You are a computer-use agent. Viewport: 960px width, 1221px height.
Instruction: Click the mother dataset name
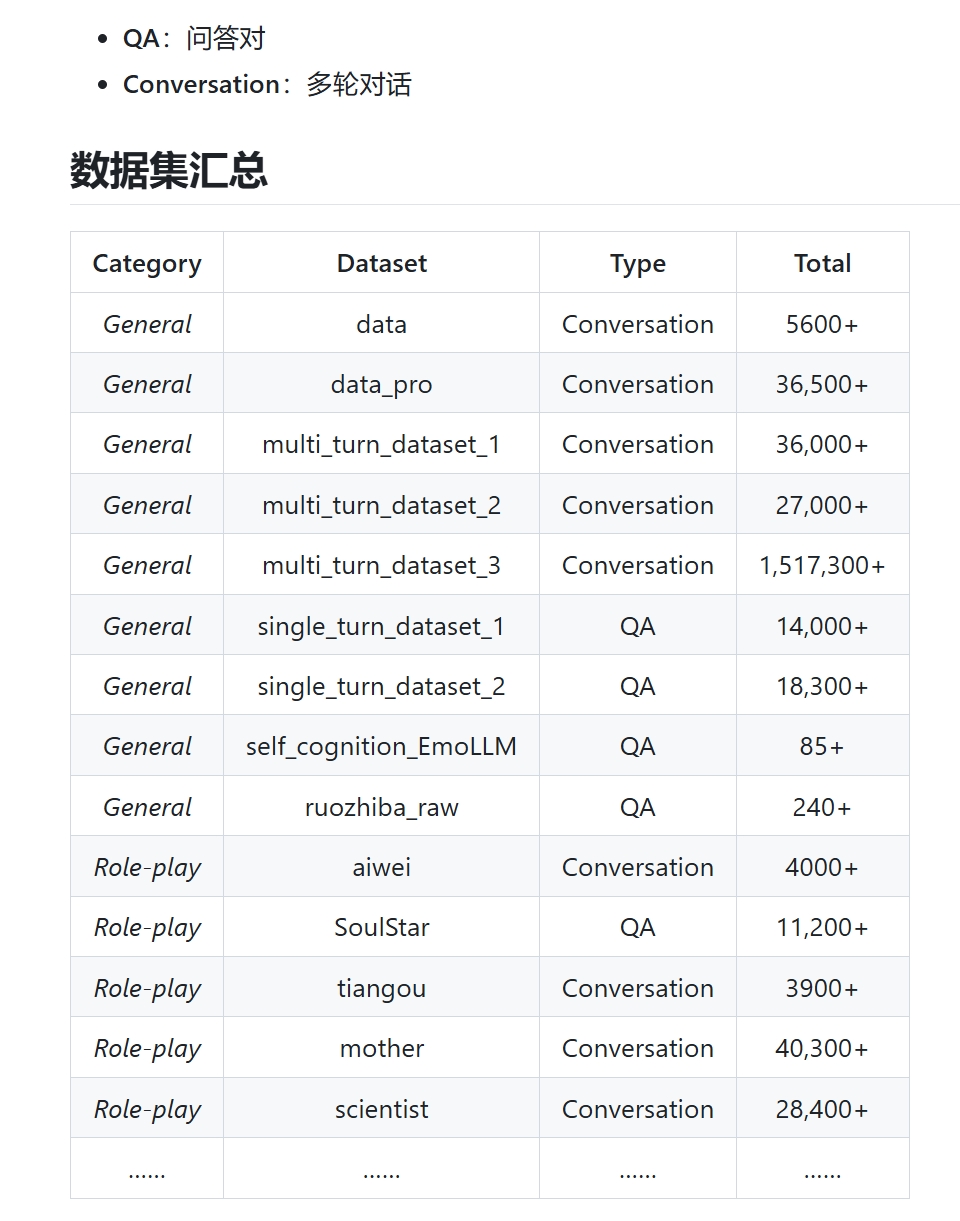(381, 1048)
